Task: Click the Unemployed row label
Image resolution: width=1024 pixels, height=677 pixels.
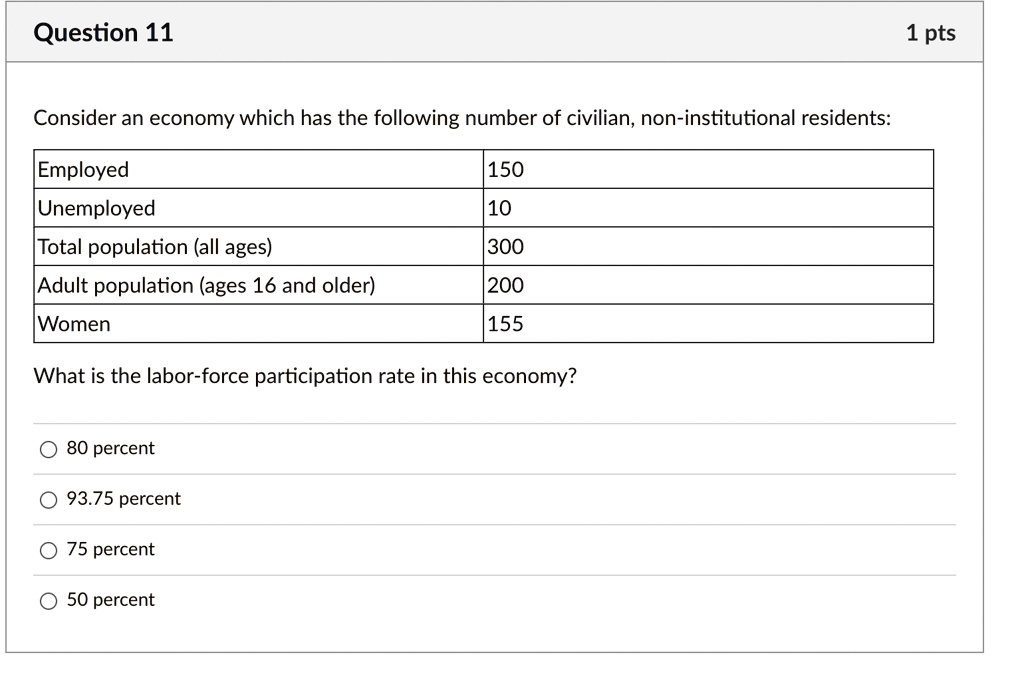Action: pos(97,208)
